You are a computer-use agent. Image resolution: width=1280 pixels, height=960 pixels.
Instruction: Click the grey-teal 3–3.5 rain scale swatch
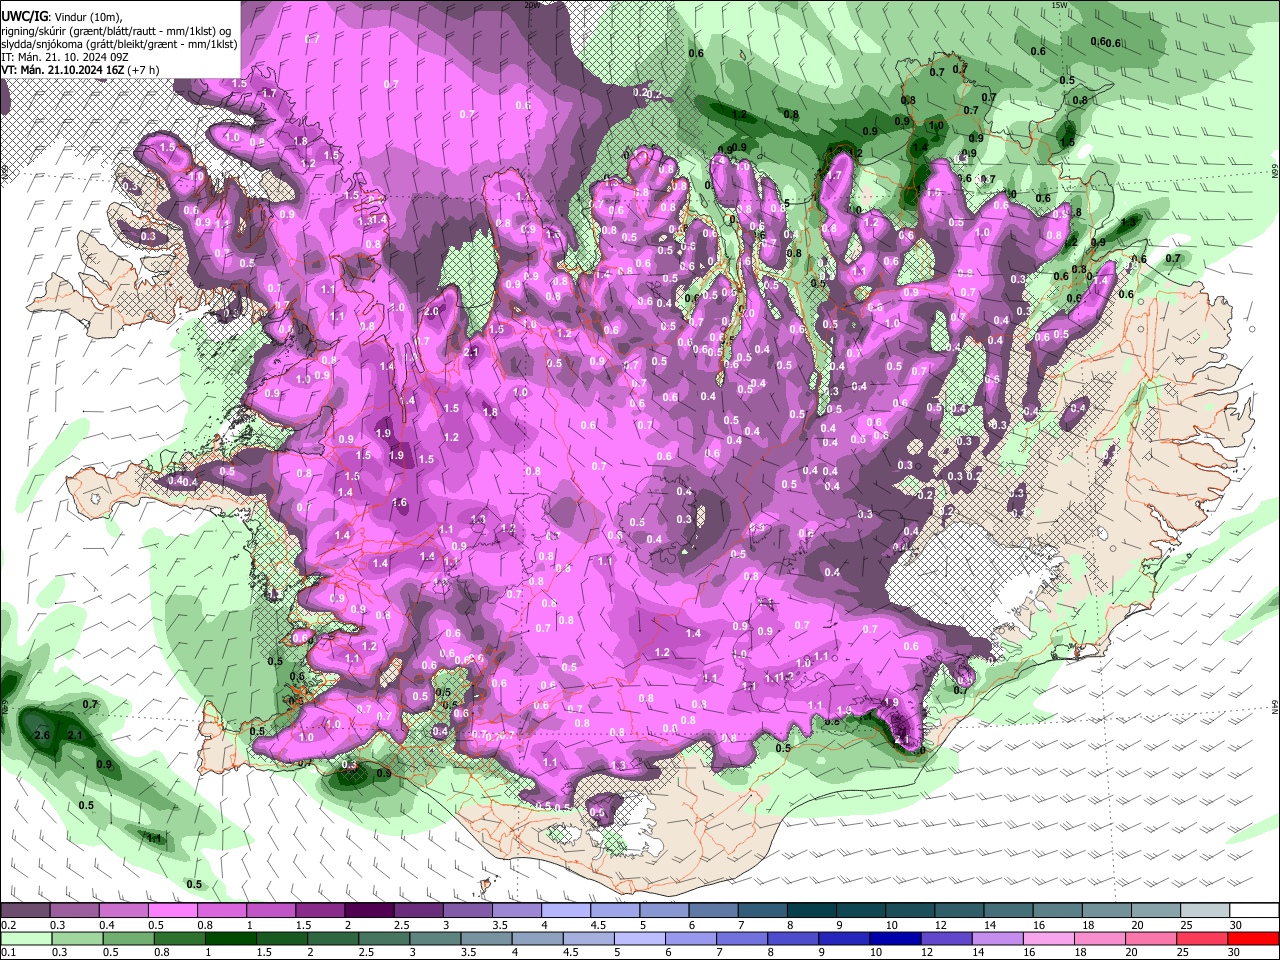click(x=433, y=939)
